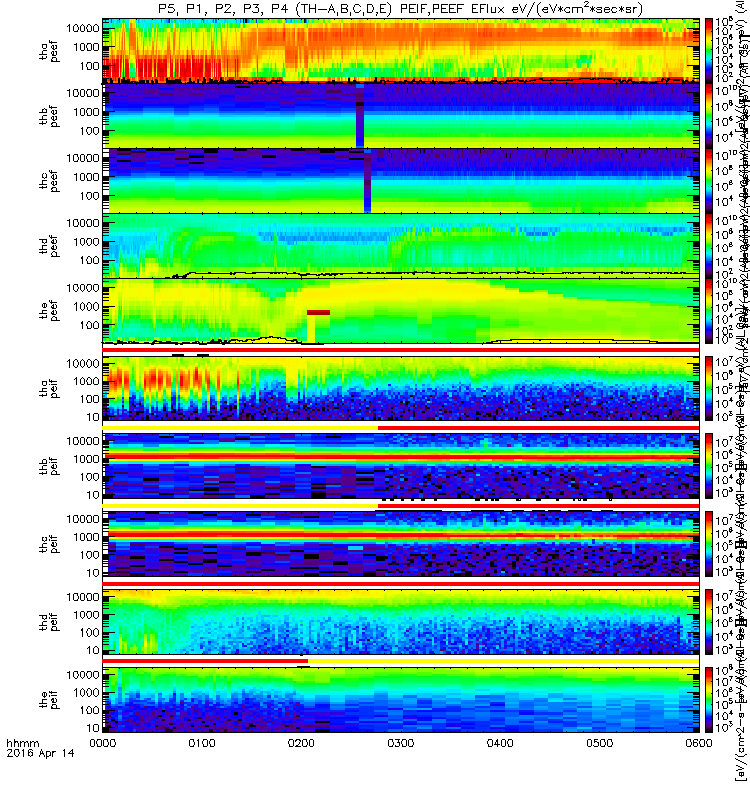Click the color bar beside the thb peif panel
This screenshot has width=750, height=800.
click(x=709, y=466)
